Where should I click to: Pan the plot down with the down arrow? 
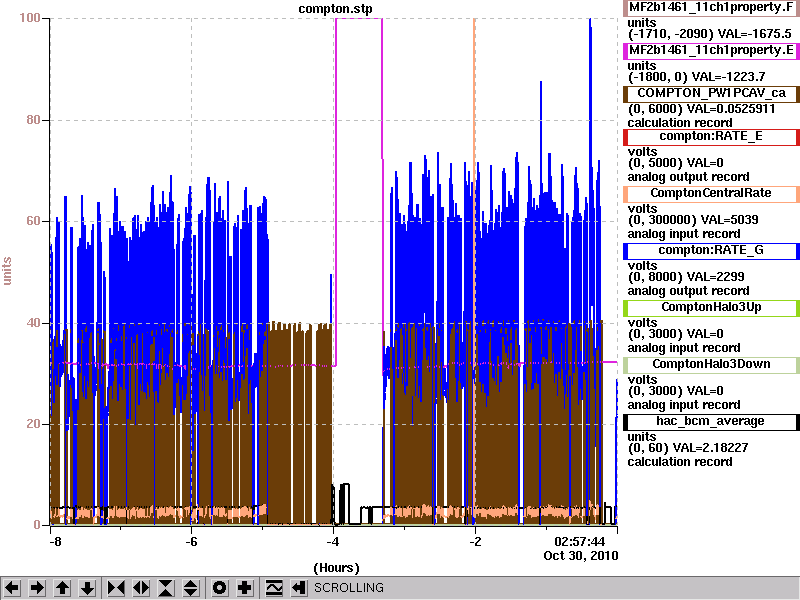point(87,588)
